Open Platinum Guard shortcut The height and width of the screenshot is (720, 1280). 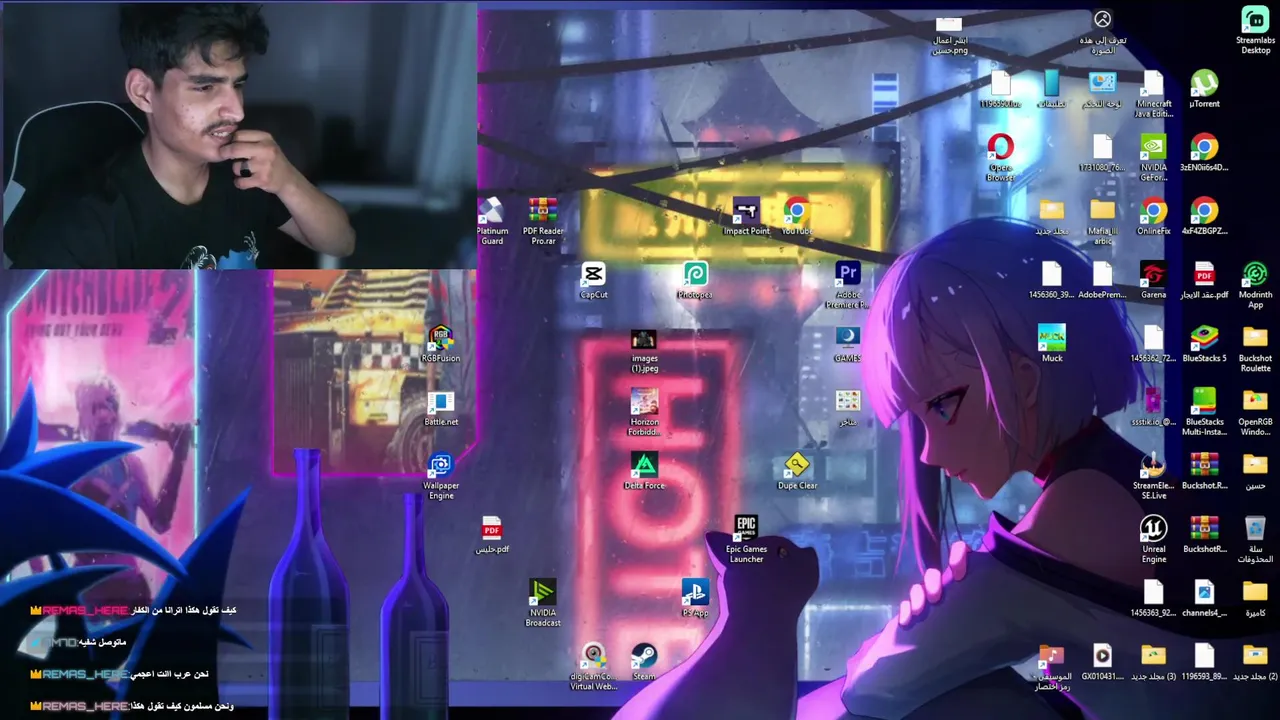click(492, 221)
